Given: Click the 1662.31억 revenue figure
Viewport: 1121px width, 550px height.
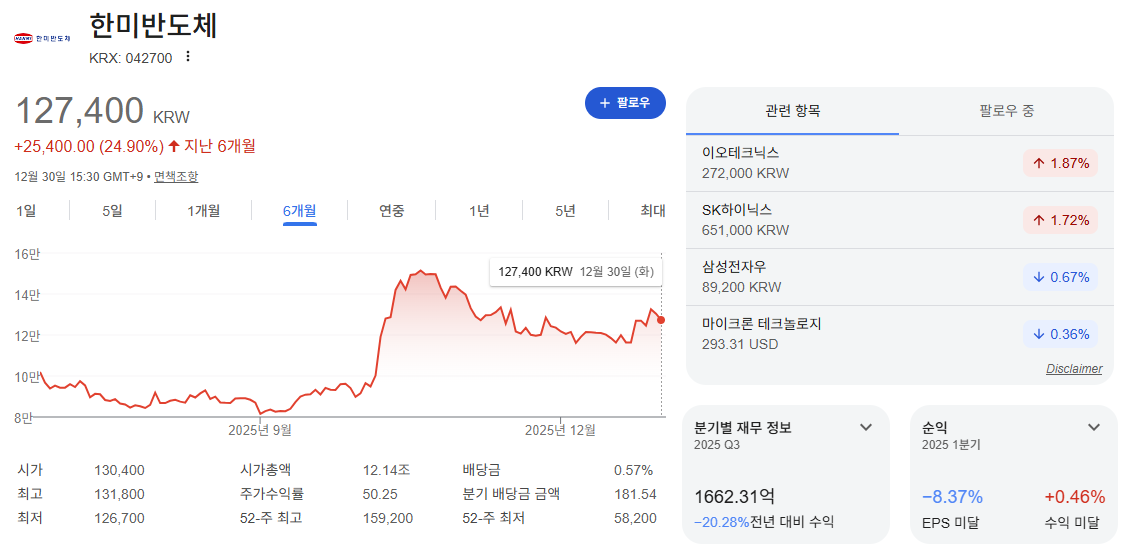Looking at the screenshot, I should pyautogui.click(x=735, y=496).
